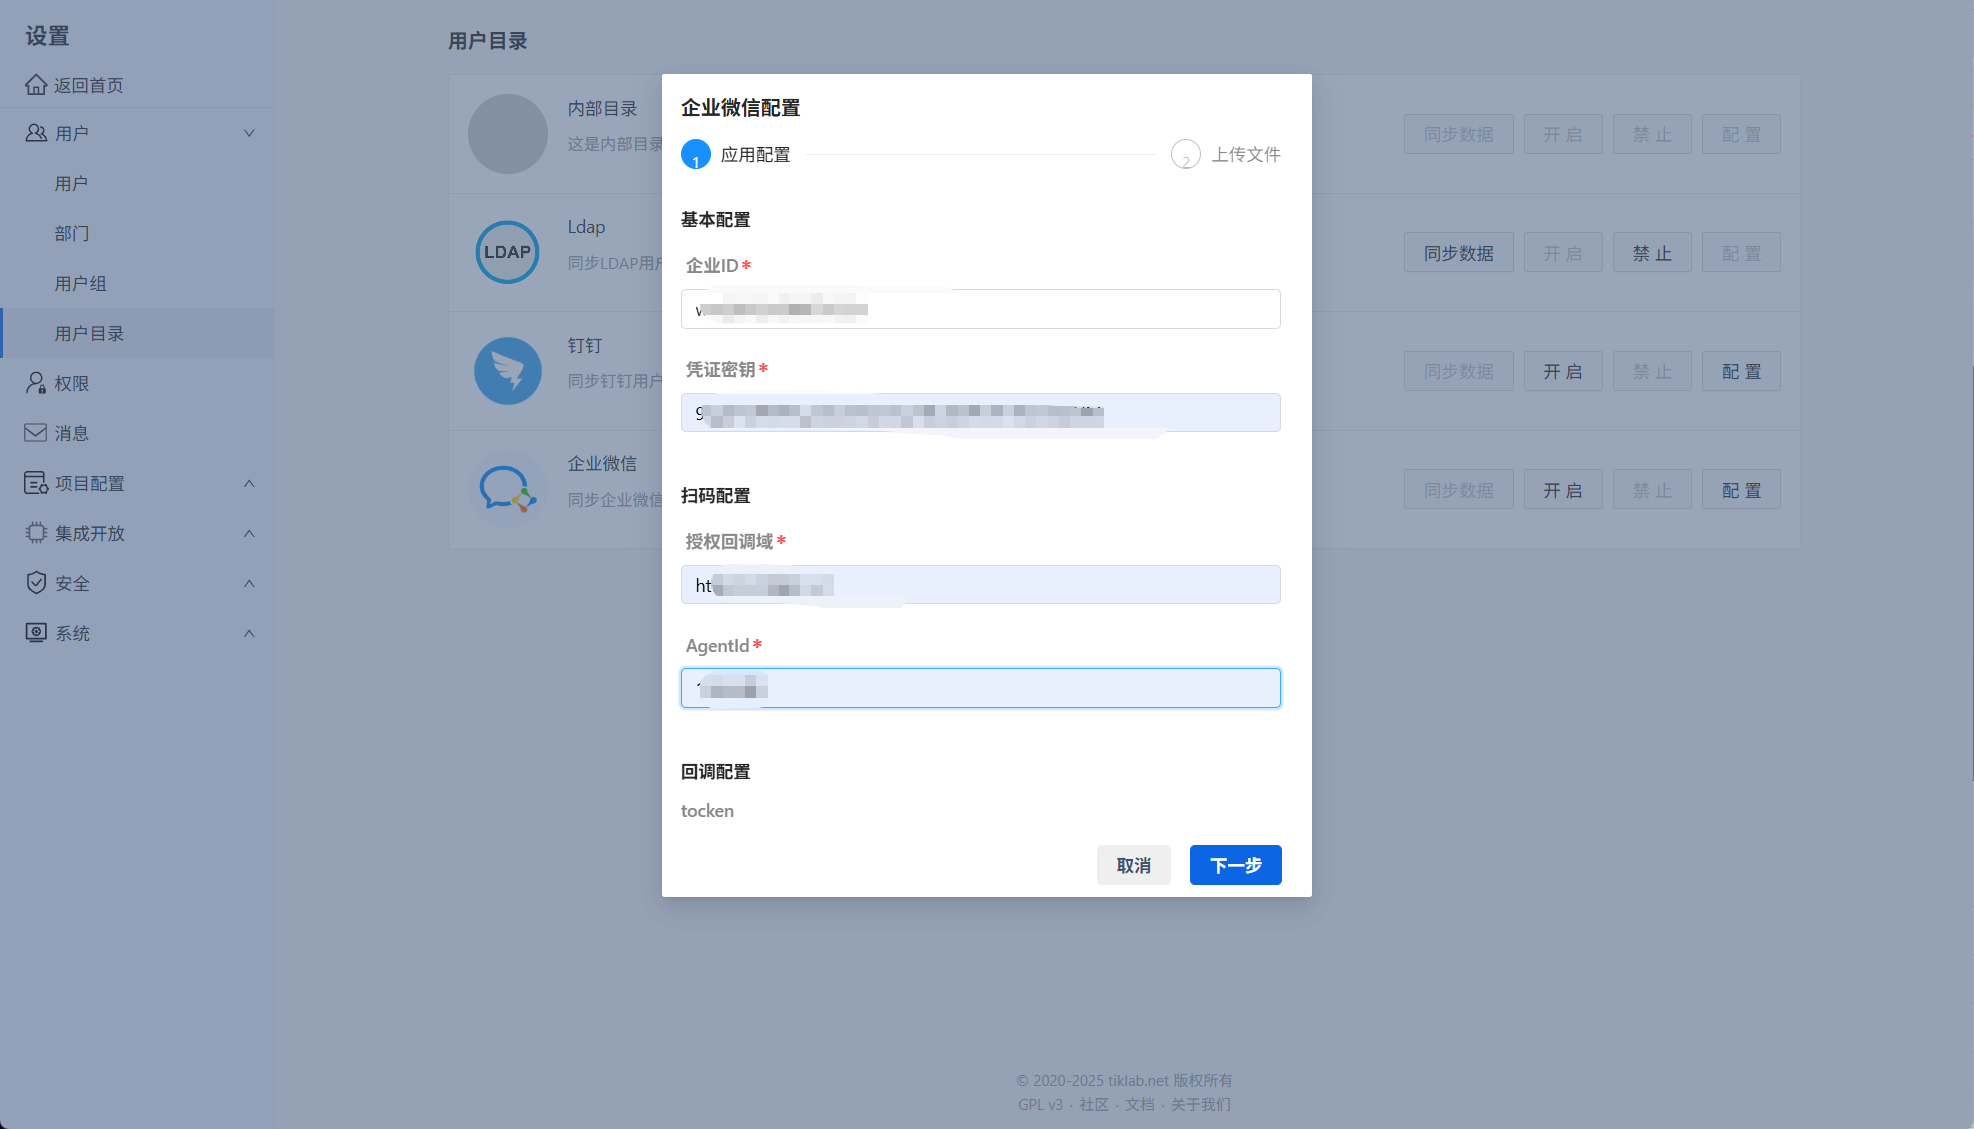
Task: Click the 安全 shield icon
Action: click(x=36, y=583)
